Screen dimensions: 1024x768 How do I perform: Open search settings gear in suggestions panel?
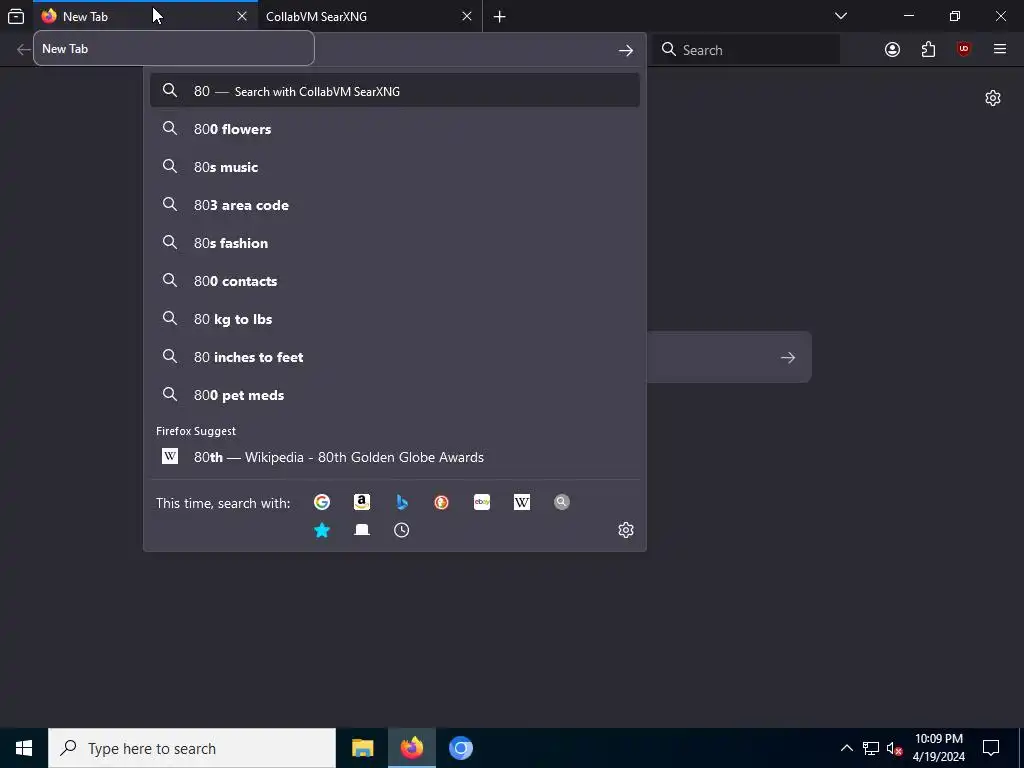pyautogui.click(x=626, y=530)
